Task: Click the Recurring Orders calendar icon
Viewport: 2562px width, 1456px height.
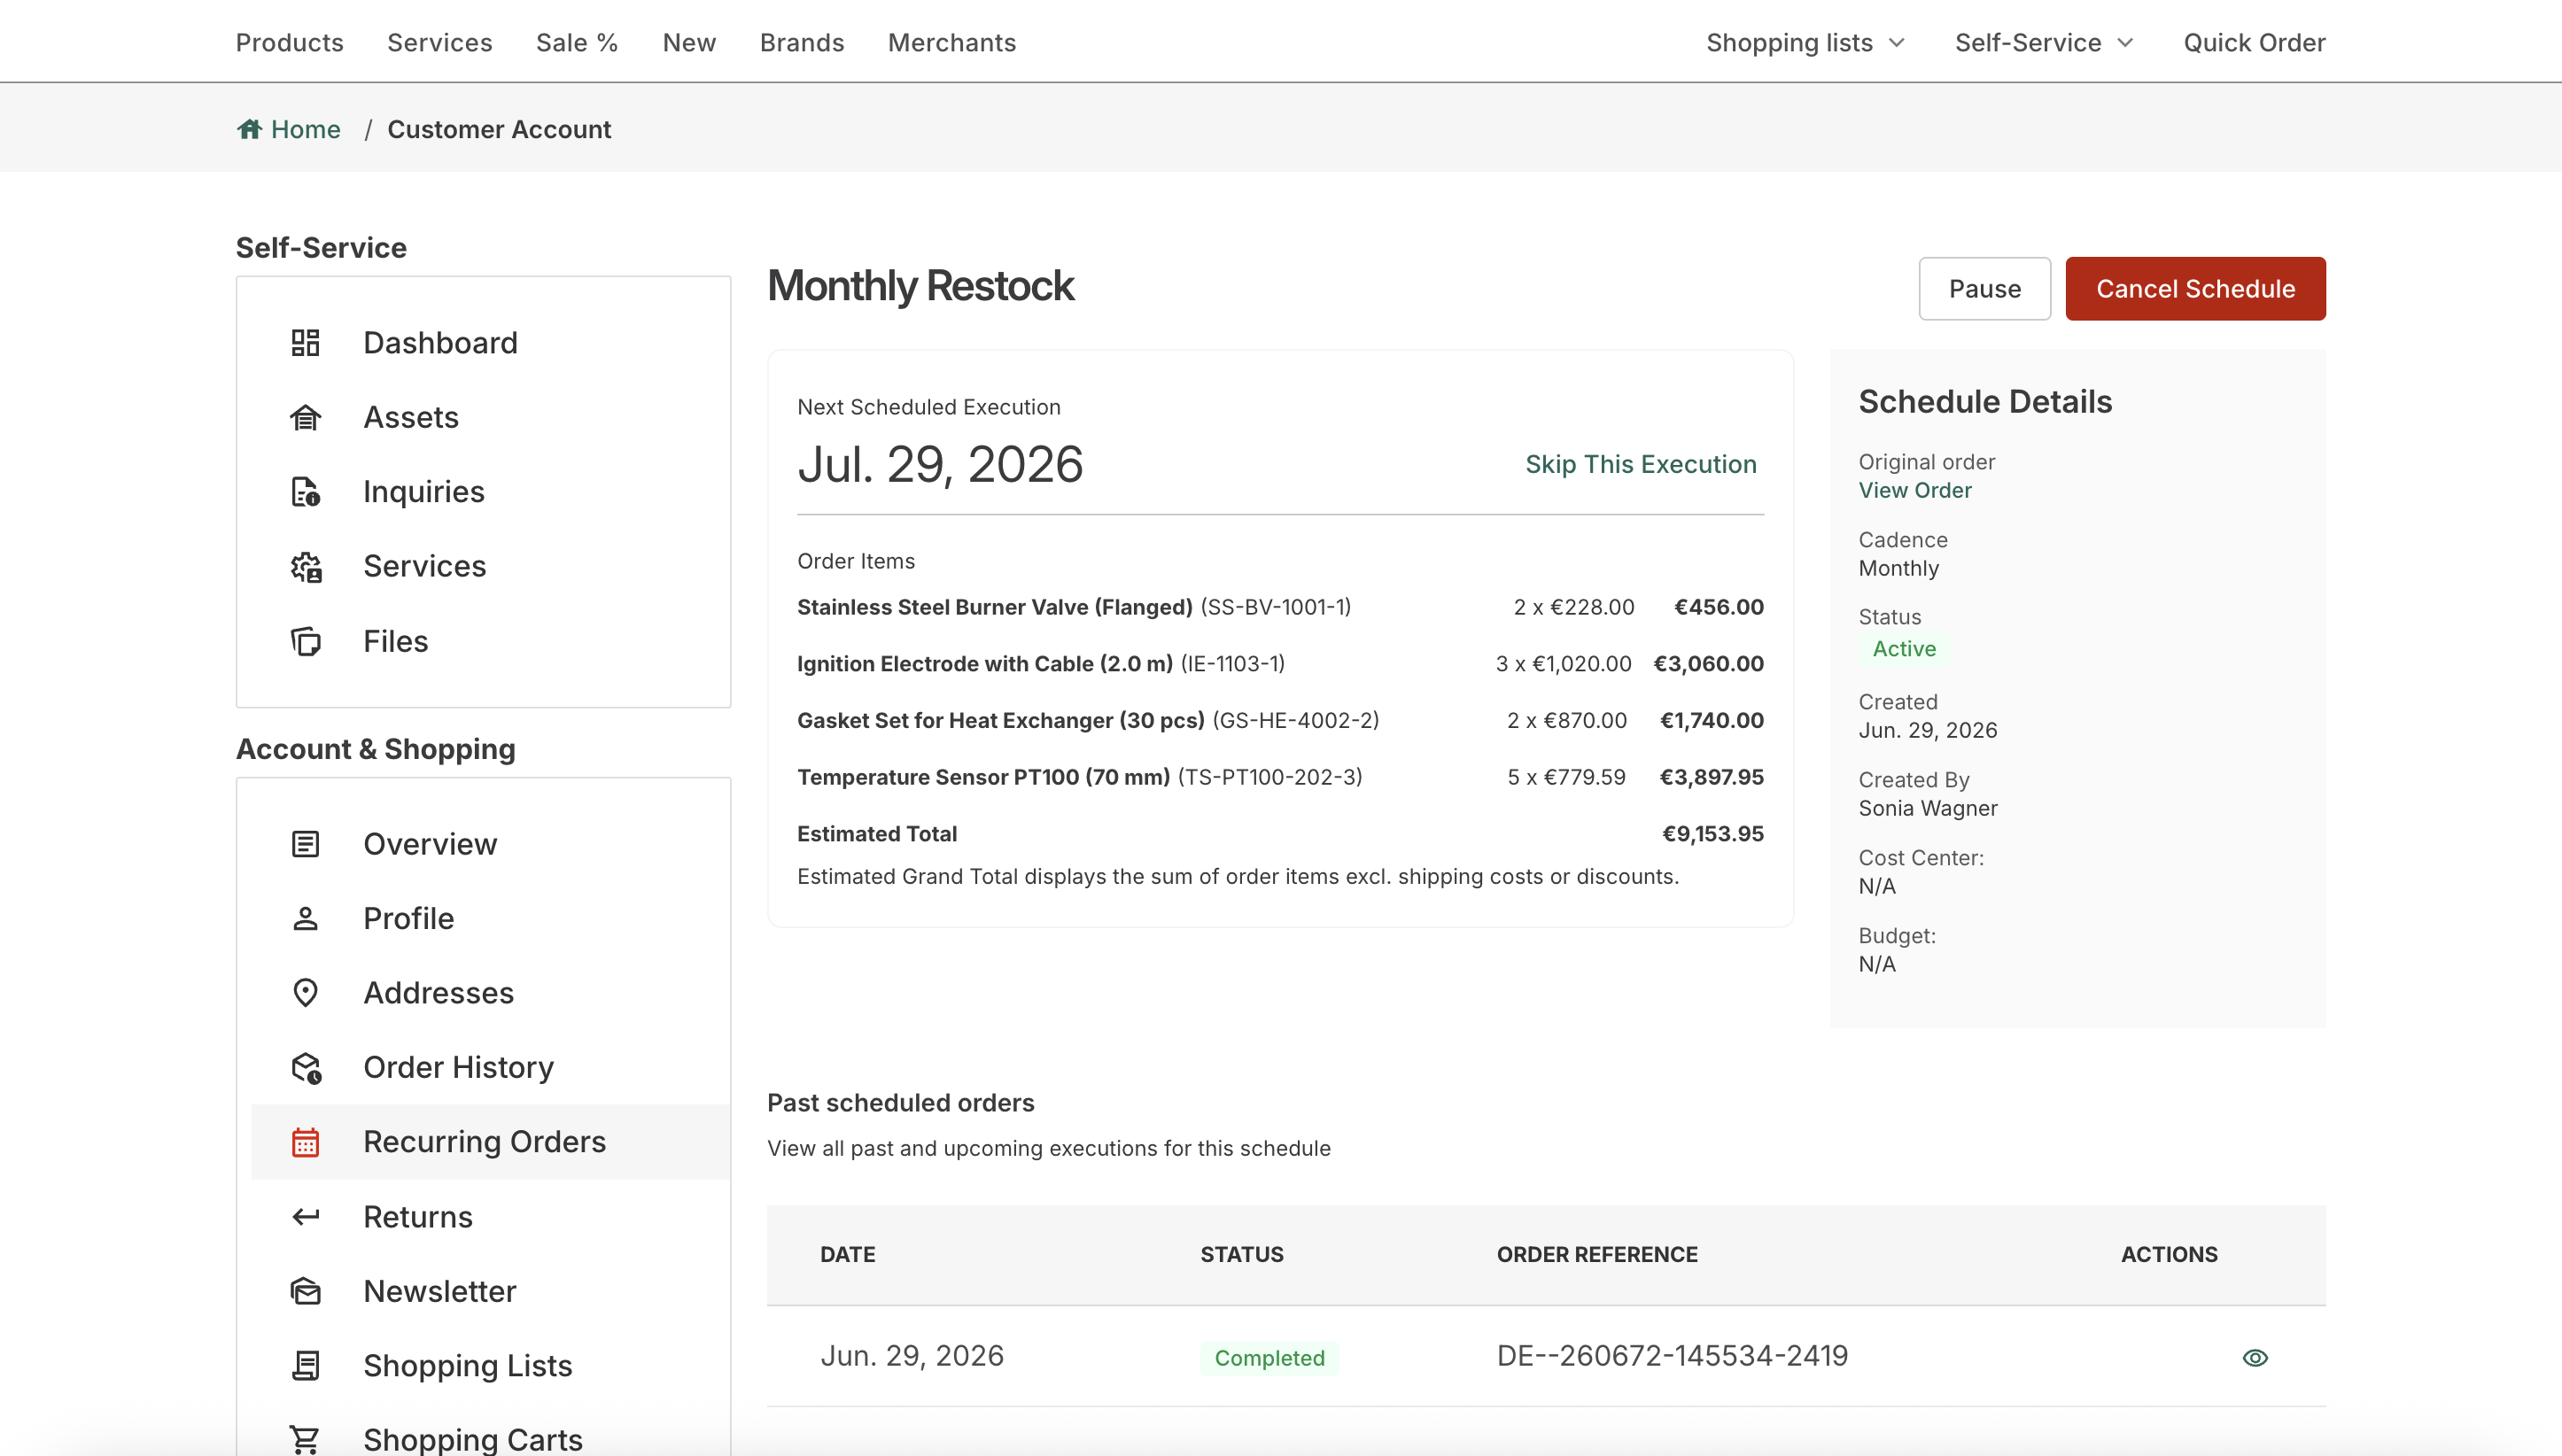Action: coord(305,1142)
